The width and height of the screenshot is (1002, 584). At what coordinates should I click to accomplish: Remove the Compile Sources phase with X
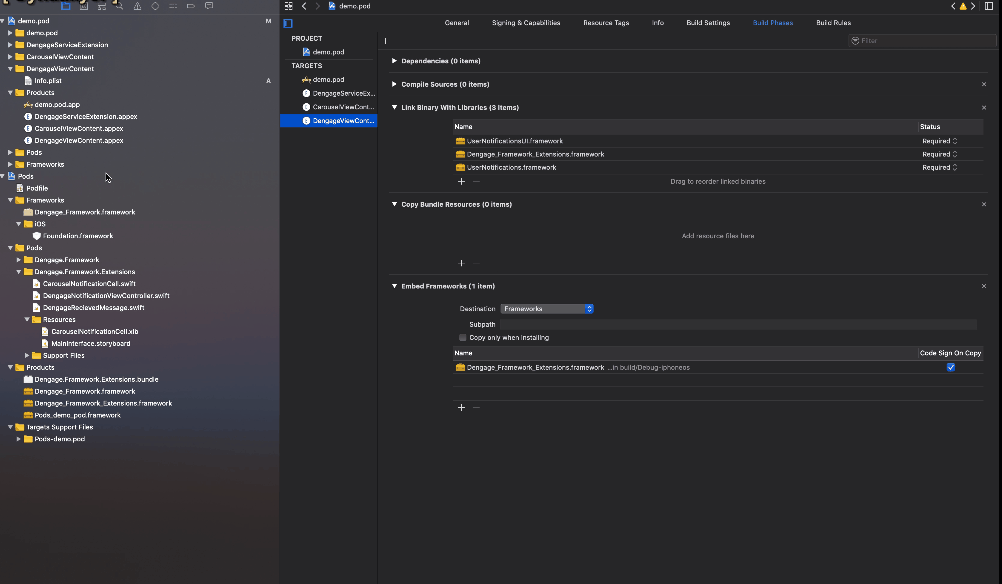click(x=984, y=84)
